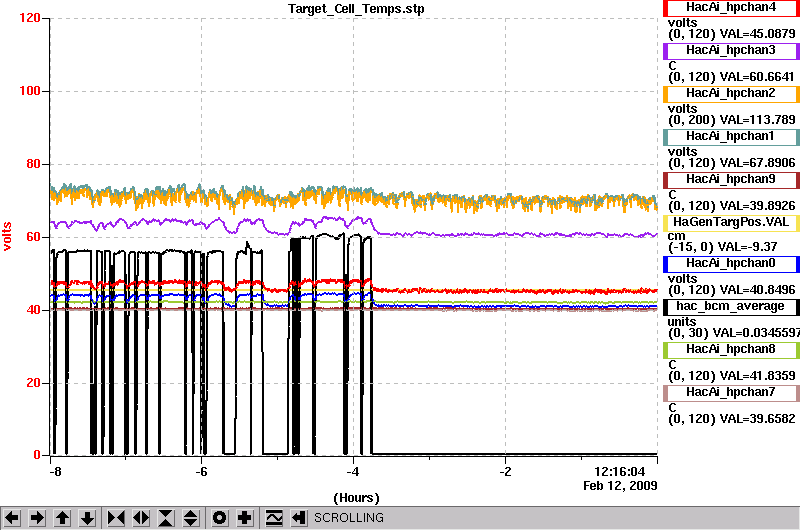Click the horizontal diamond time-axis zoom icon
The height and width of the screenshot is (530, 800).
(141, 518)
